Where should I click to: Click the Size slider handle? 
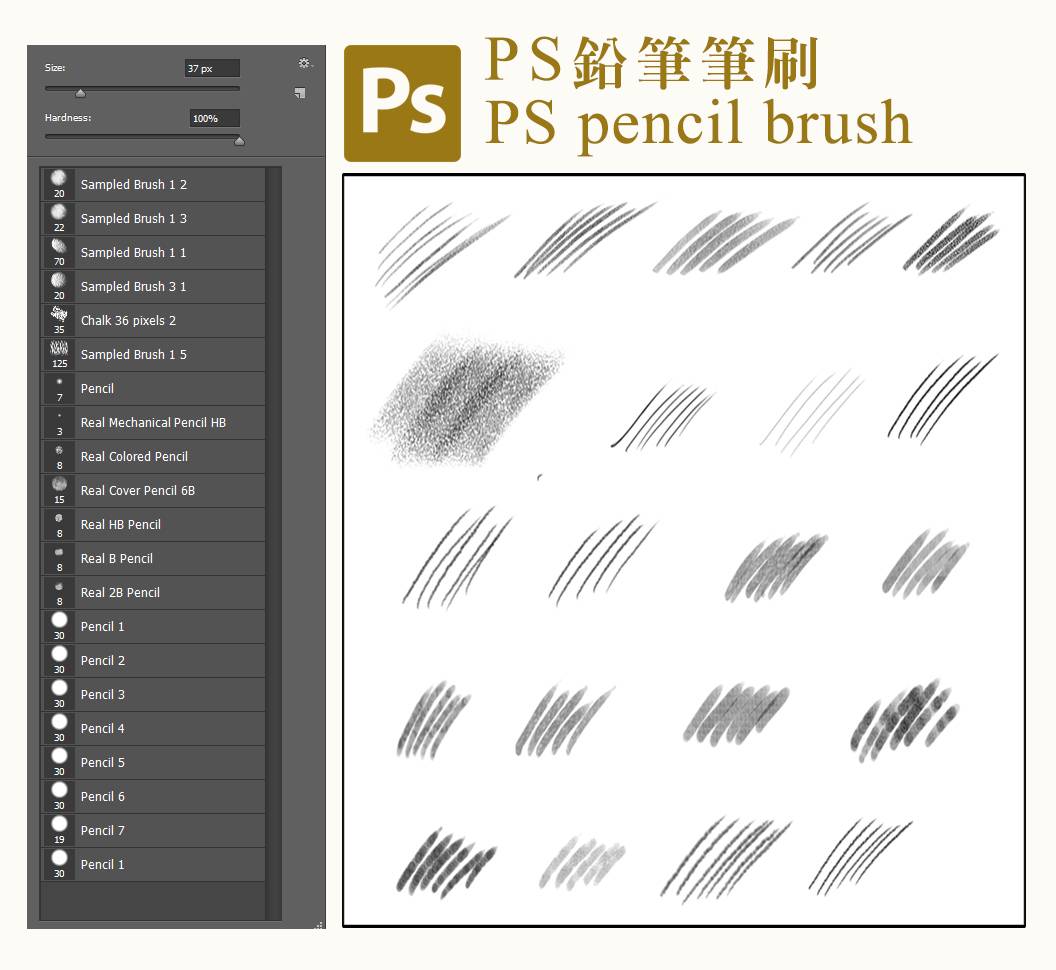click(x=80, y=94)
